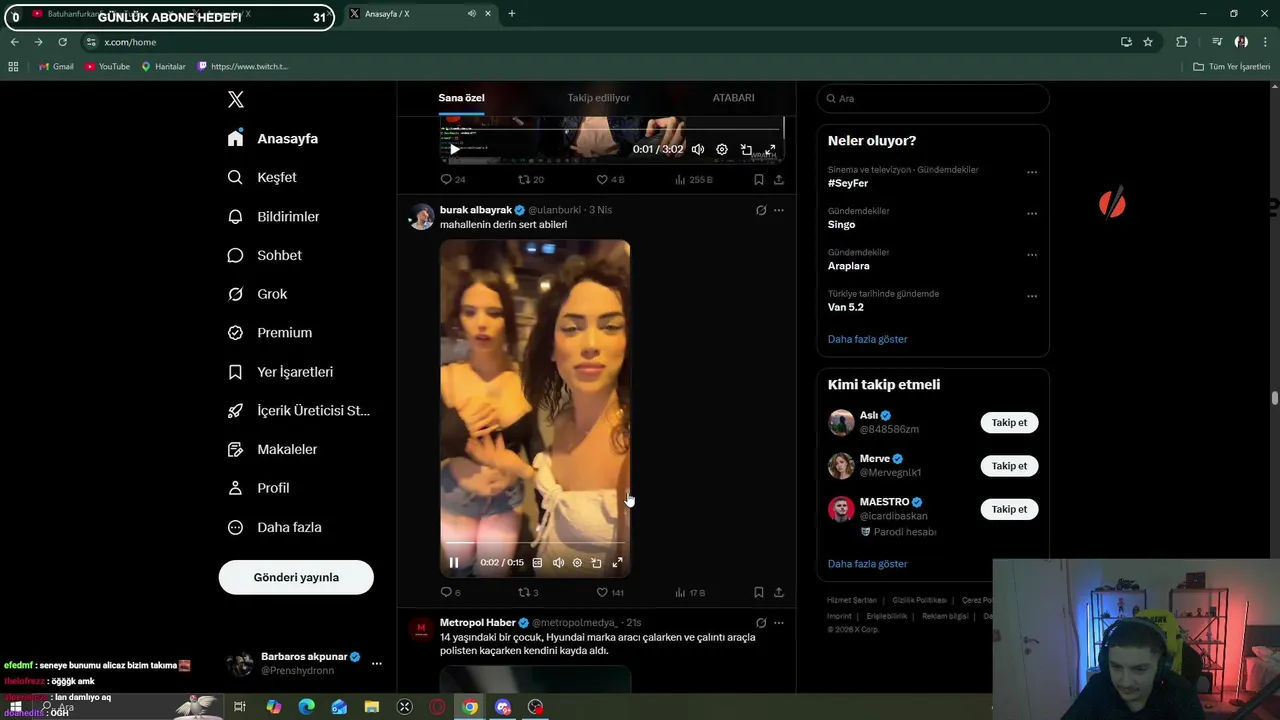Viewport: 1280px width, 720px height.
Task: Open Metropol Haber profile name
Action: pos(478,623)
